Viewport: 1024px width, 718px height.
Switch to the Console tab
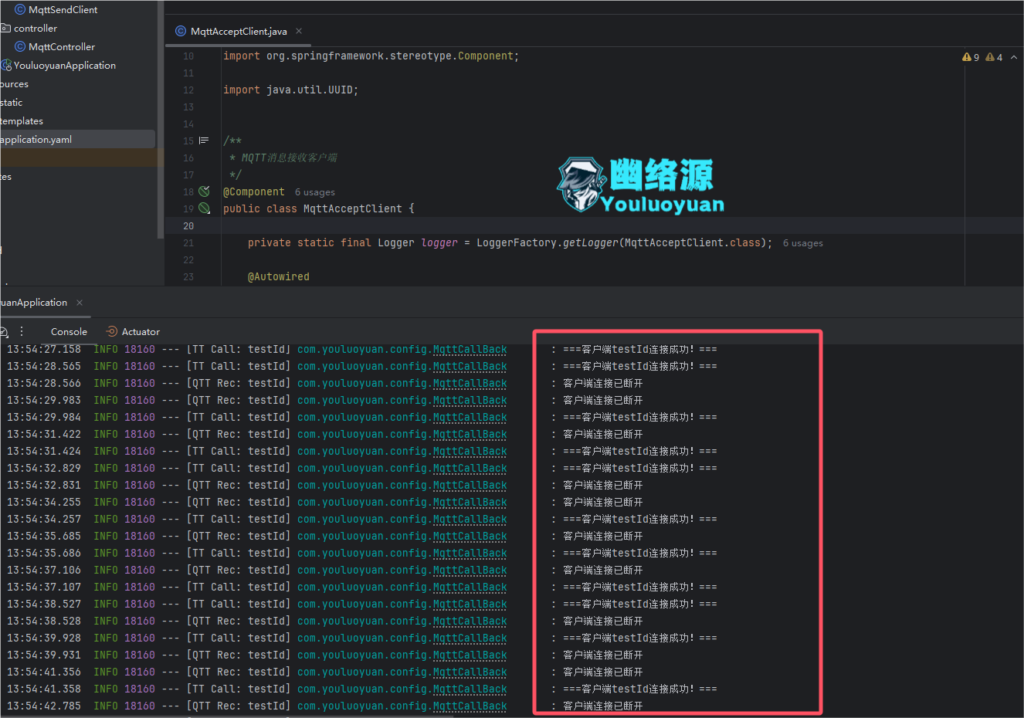pyautogui.click(x=69, y=332)
